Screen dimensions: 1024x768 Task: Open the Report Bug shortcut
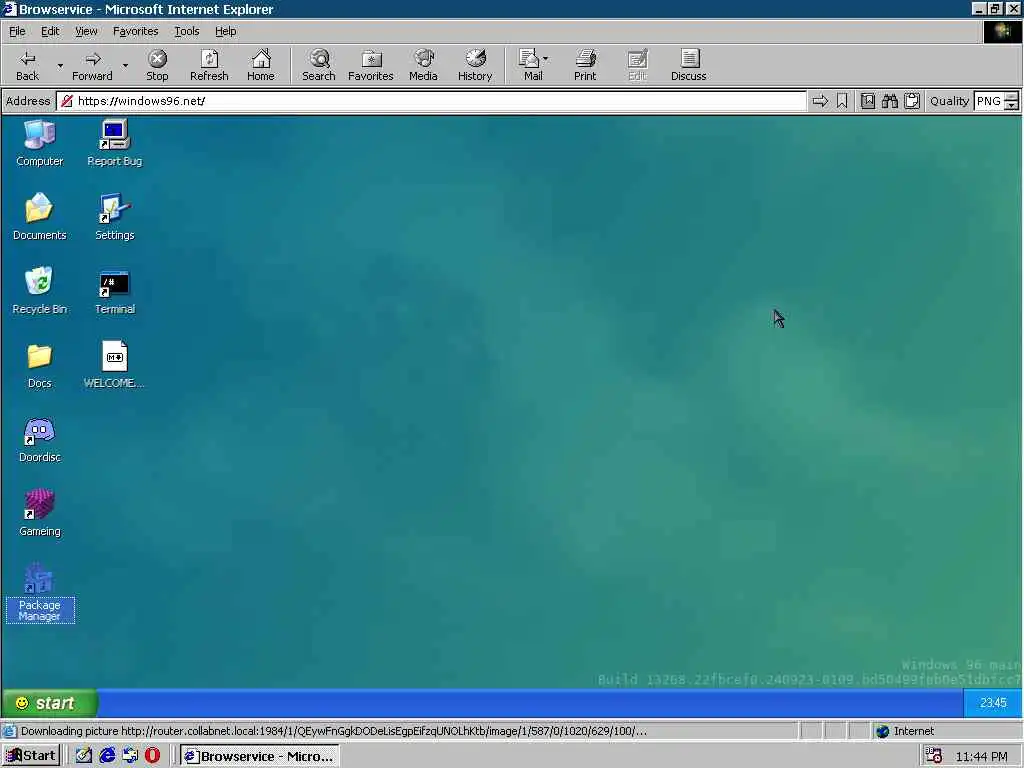tap(114, 144)
